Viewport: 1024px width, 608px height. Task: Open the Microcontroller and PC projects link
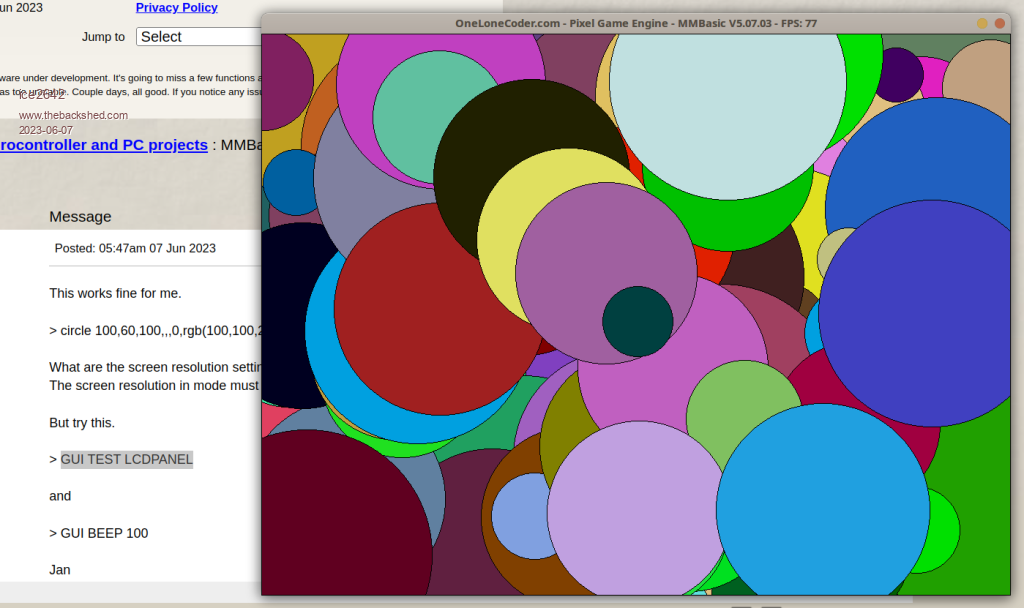(x=104, y=145)
